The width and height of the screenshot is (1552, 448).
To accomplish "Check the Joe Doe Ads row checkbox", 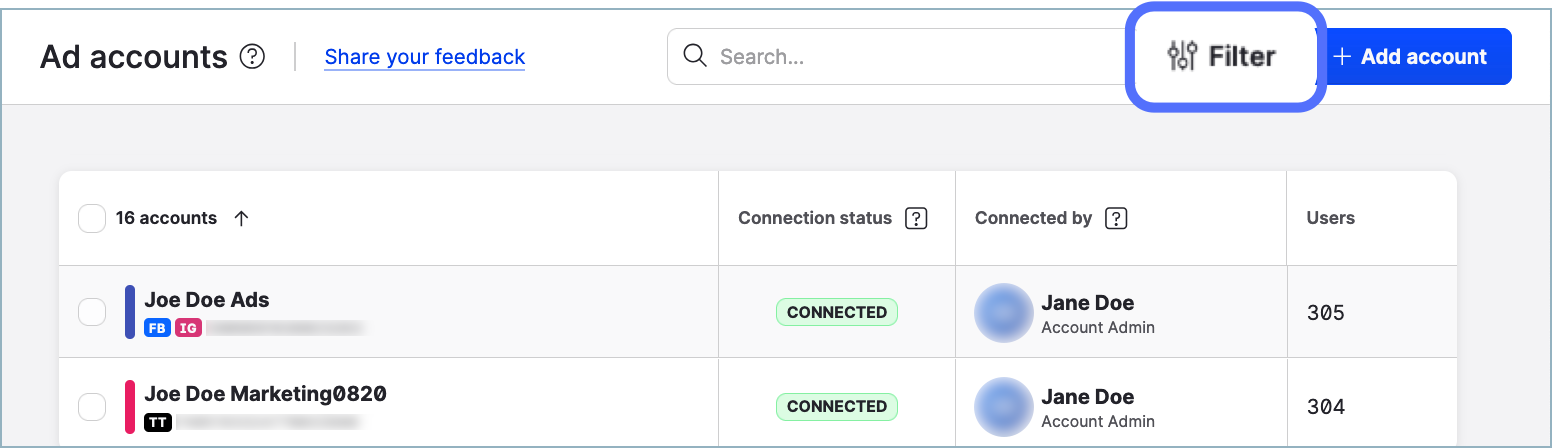I will (x=92, y=313).
